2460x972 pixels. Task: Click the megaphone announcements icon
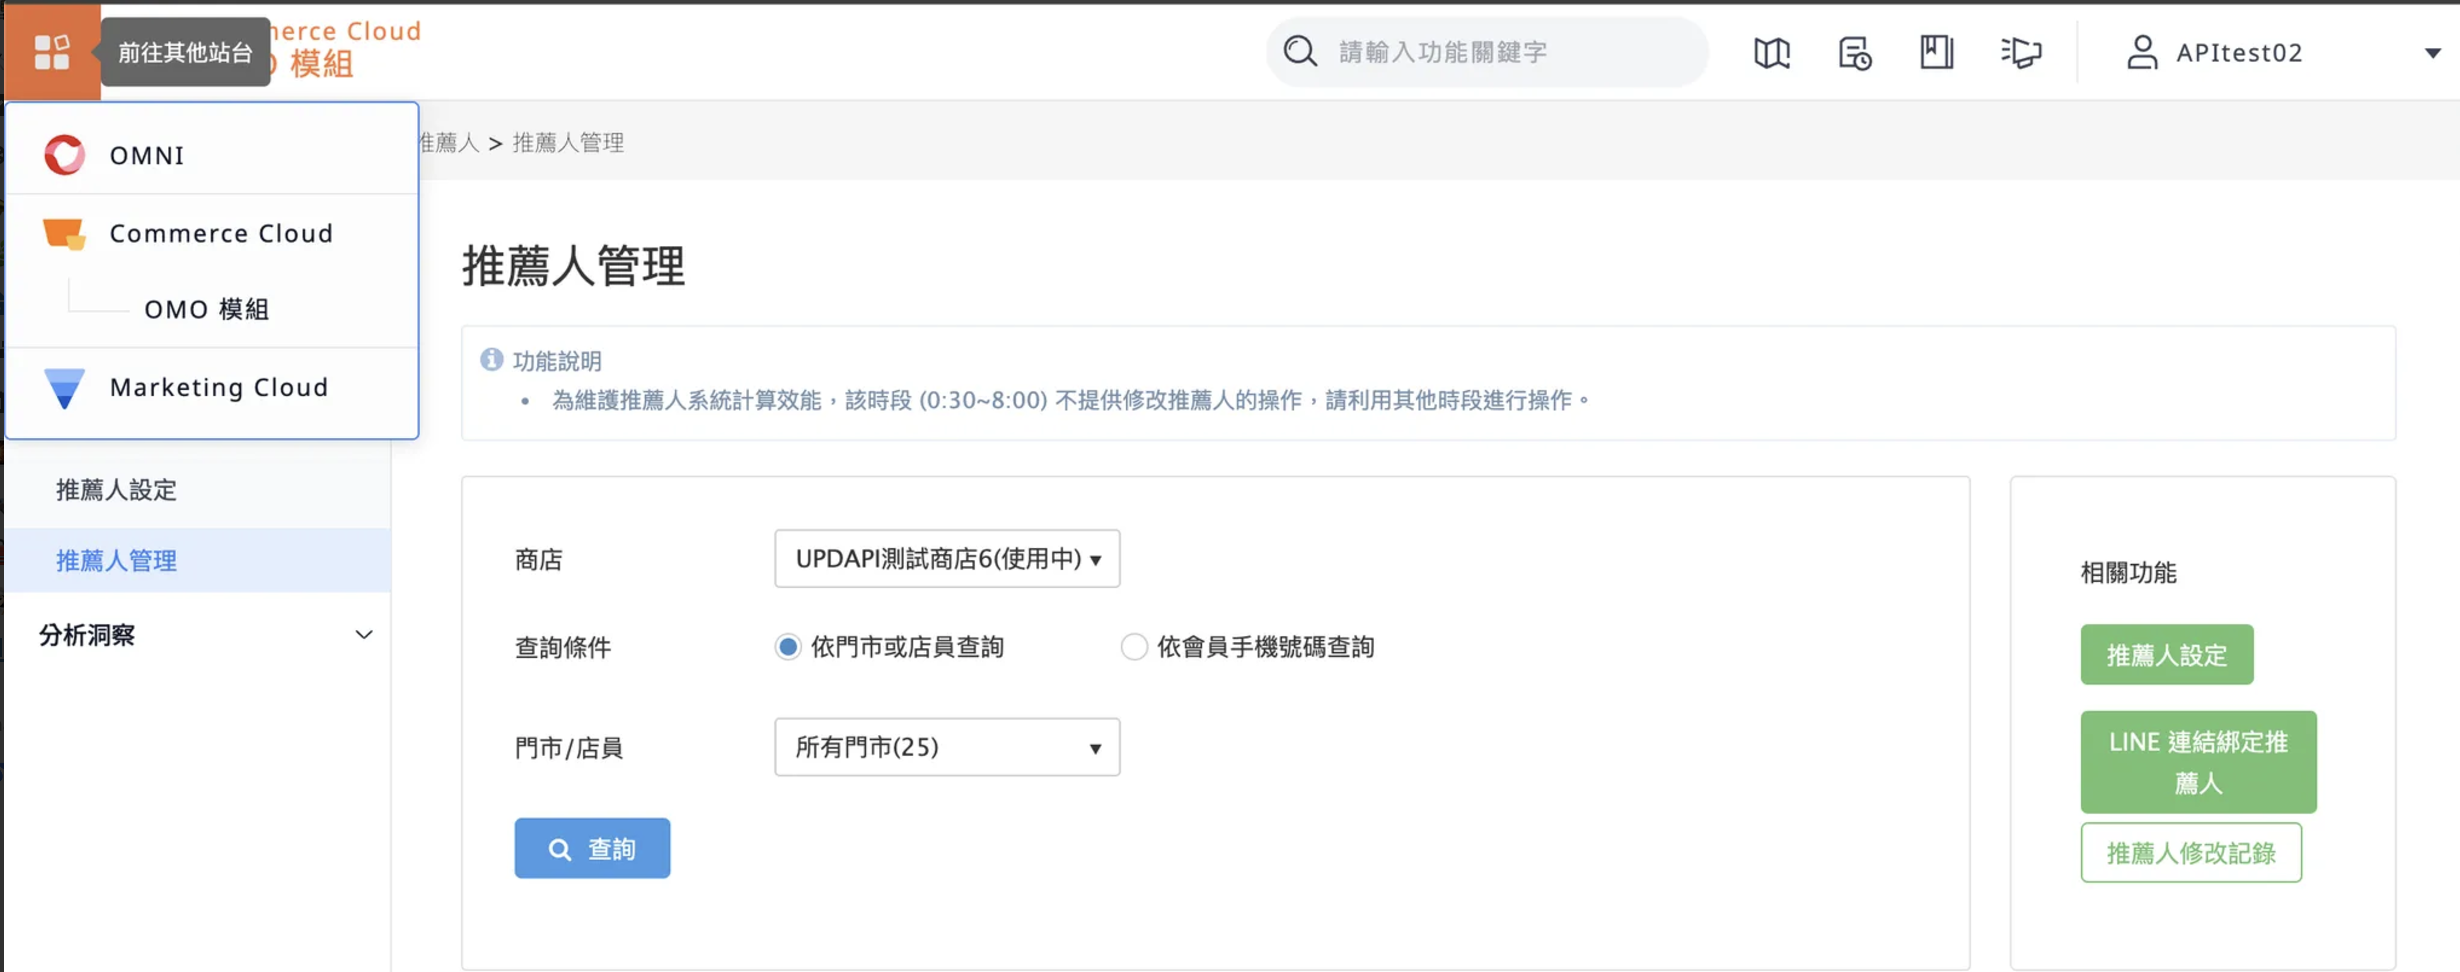tap(2020, 52)
